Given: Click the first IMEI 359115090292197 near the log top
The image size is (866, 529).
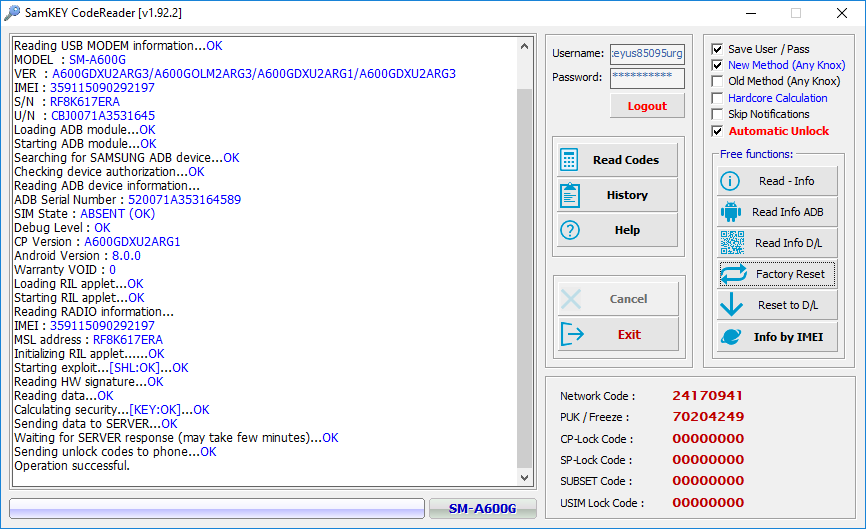Looking at the screenshot, I should point(102,88).
